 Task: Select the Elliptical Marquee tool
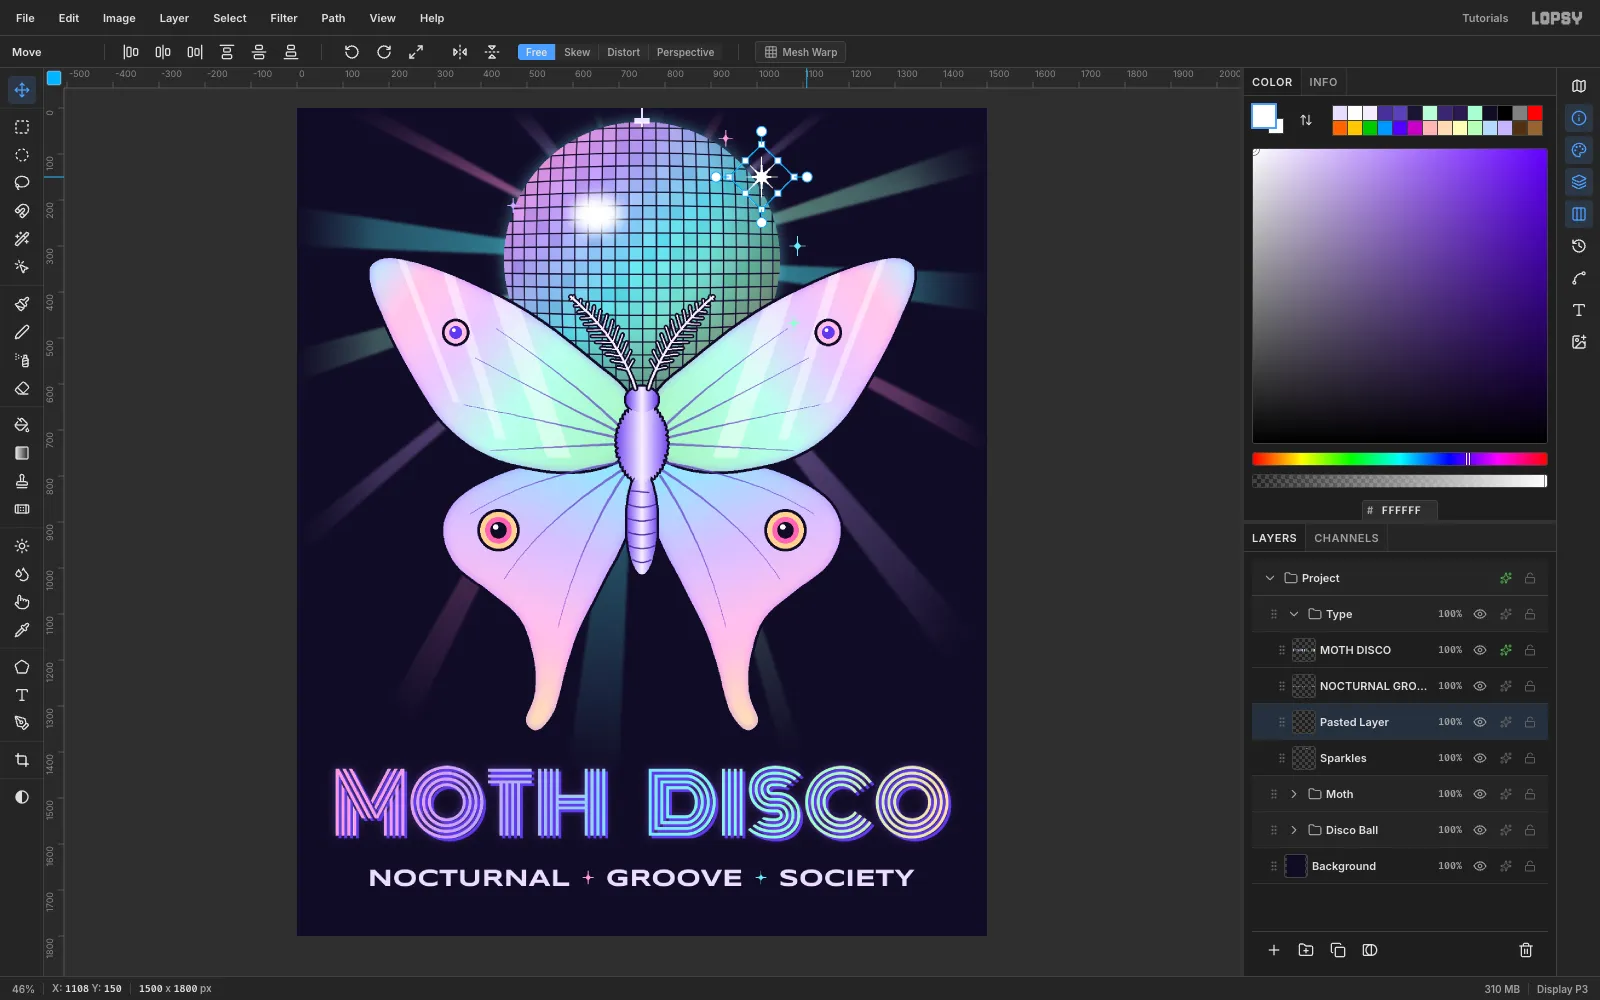(x=22, y=155)
